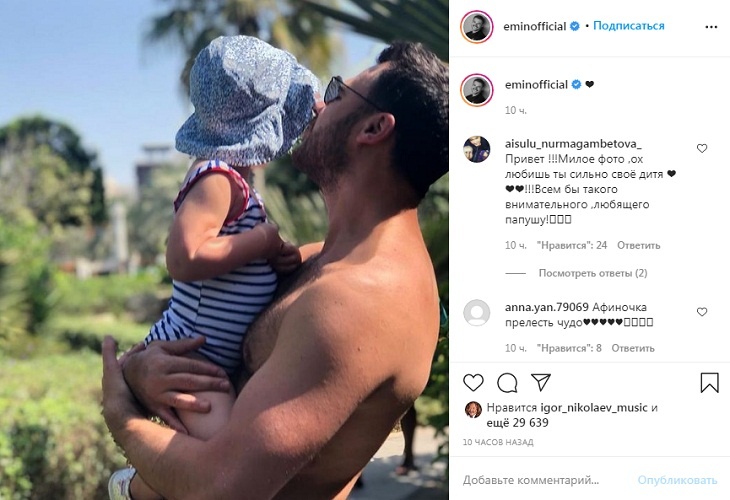Open igor_nikolaev_music small avatar
The image size is (730, 500).
pyautogui.click(x=473, y=409)
